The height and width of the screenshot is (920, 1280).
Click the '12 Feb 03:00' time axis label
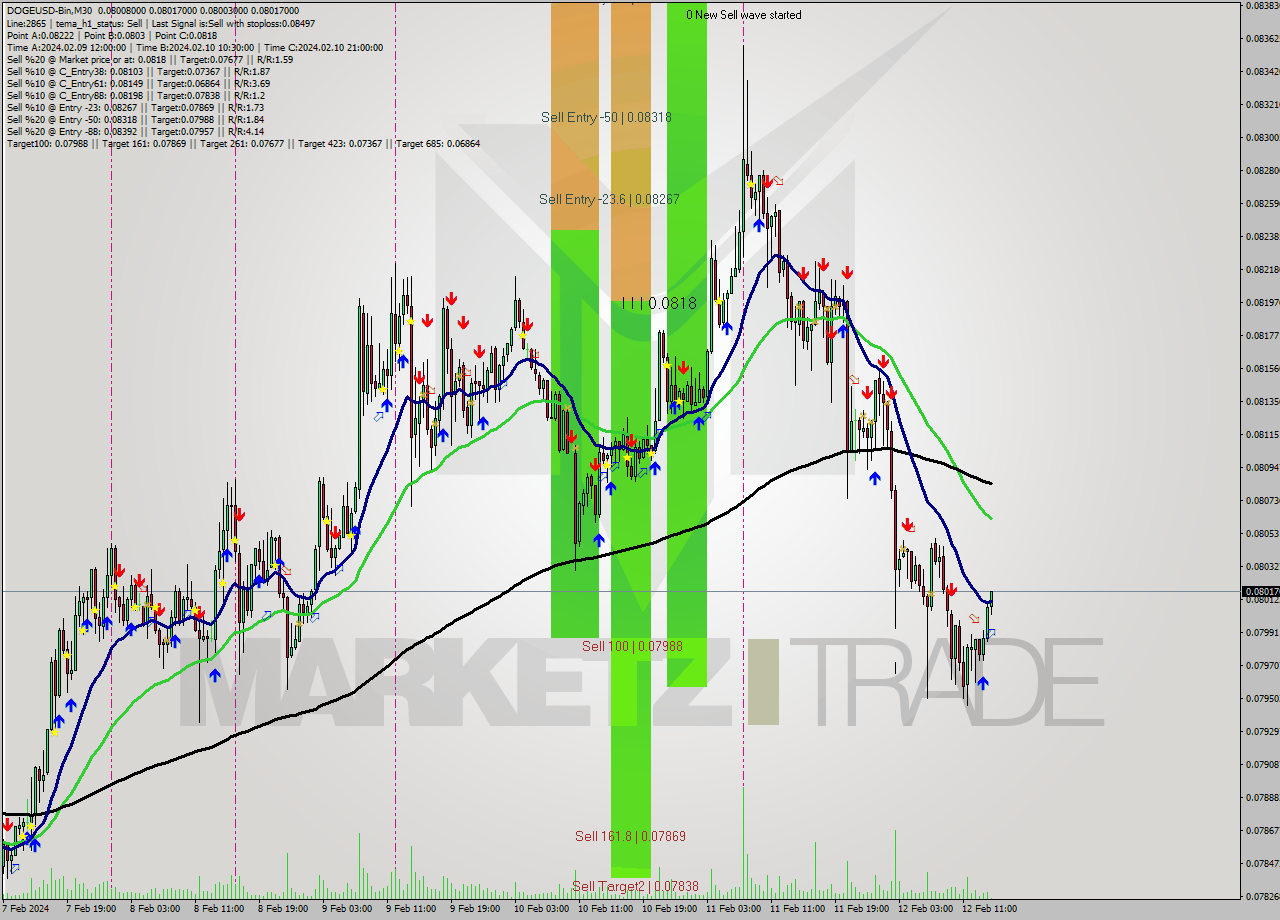coord(925,909)
